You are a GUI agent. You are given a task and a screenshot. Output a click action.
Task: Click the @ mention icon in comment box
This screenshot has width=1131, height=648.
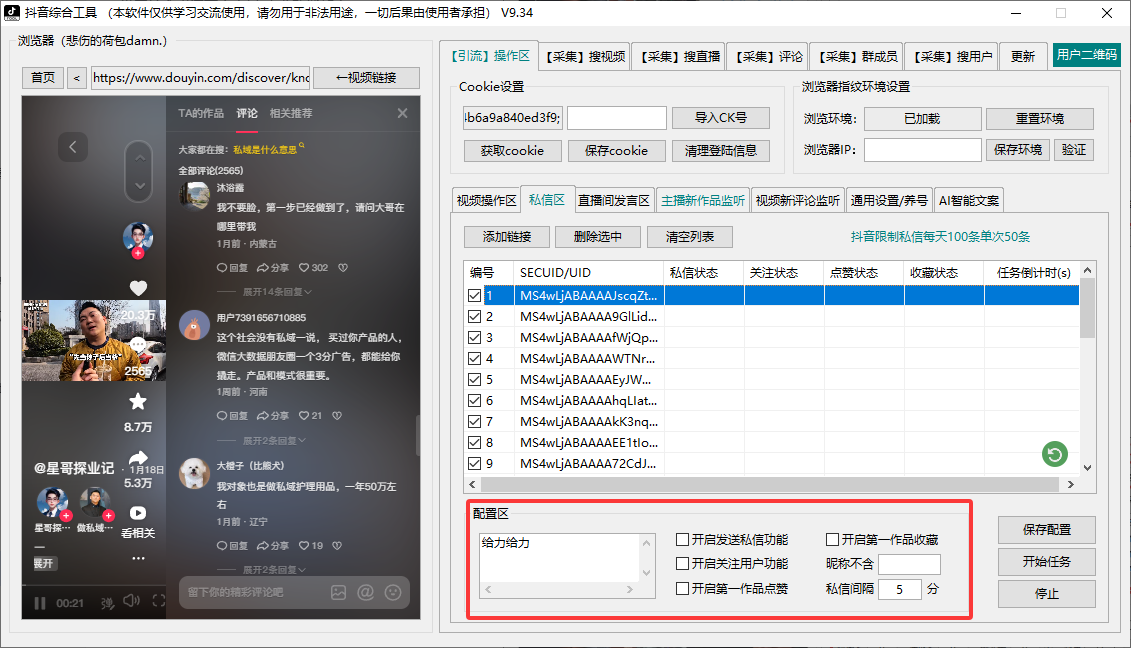pos(366,592)
